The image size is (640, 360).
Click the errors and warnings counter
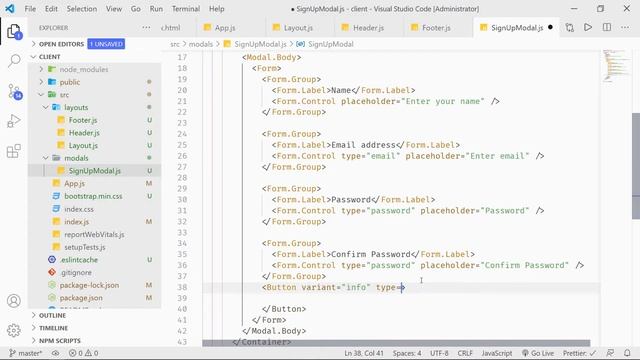(83, 353)
